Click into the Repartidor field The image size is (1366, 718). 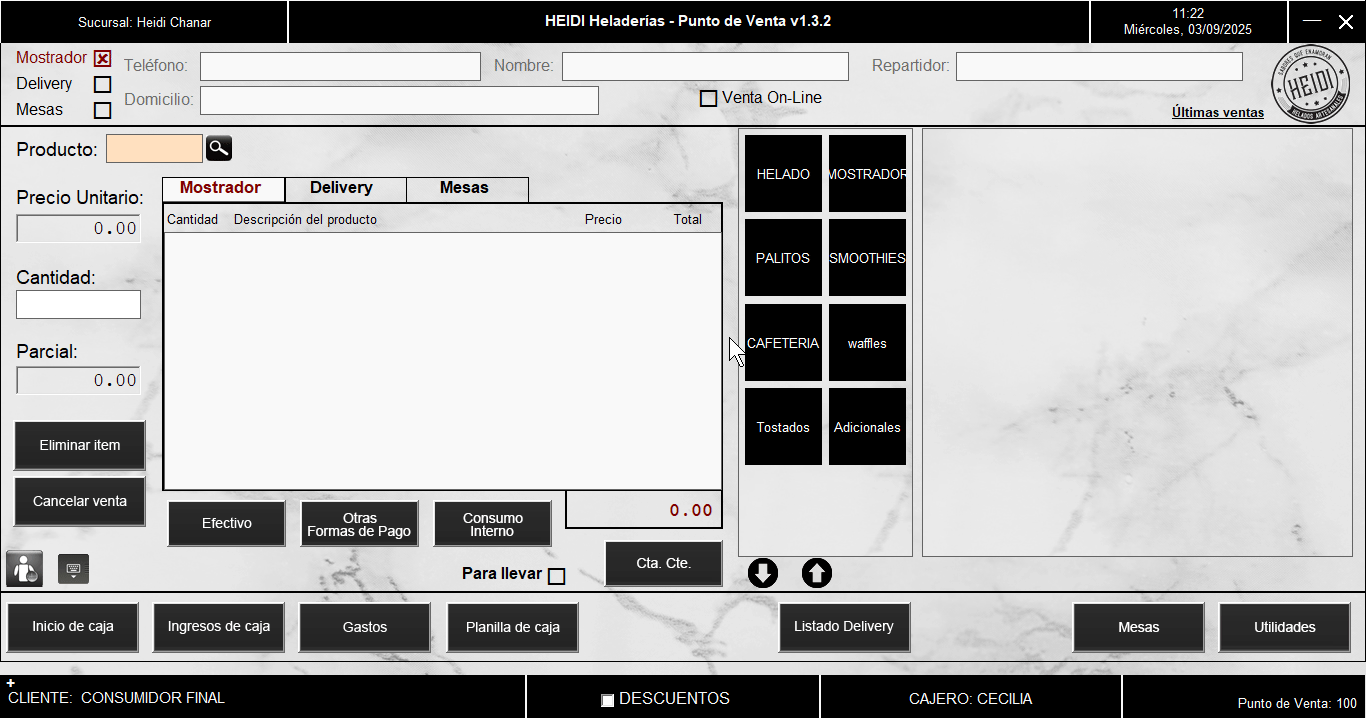(1099, 66)
